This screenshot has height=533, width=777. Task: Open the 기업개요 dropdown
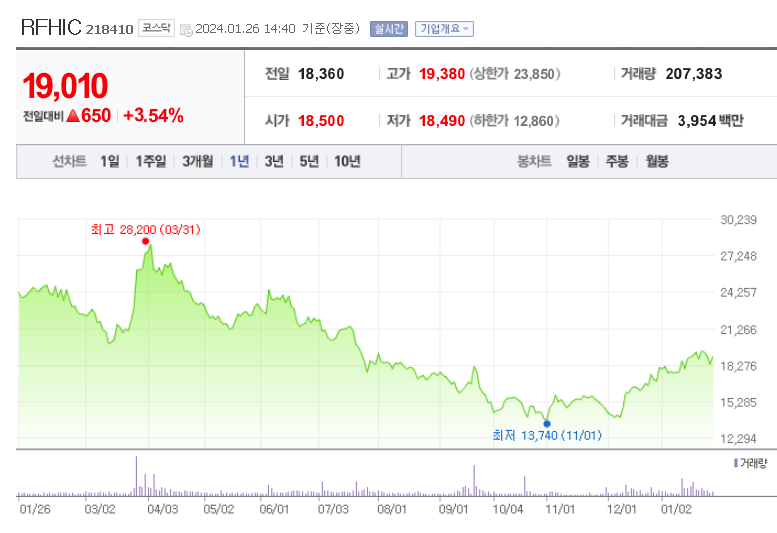[x=444, y=29]
